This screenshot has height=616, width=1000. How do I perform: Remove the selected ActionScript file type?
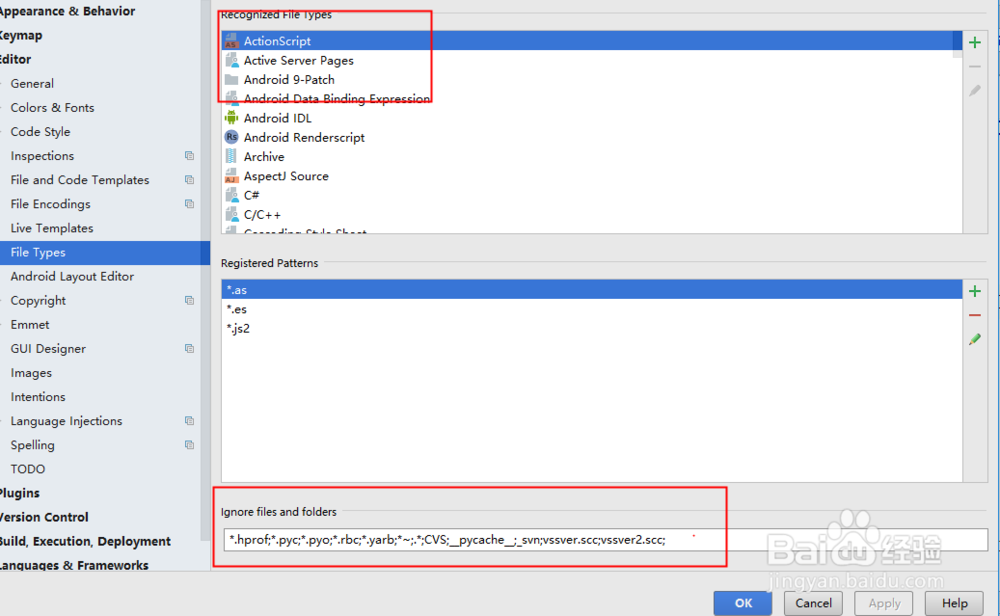975,67
